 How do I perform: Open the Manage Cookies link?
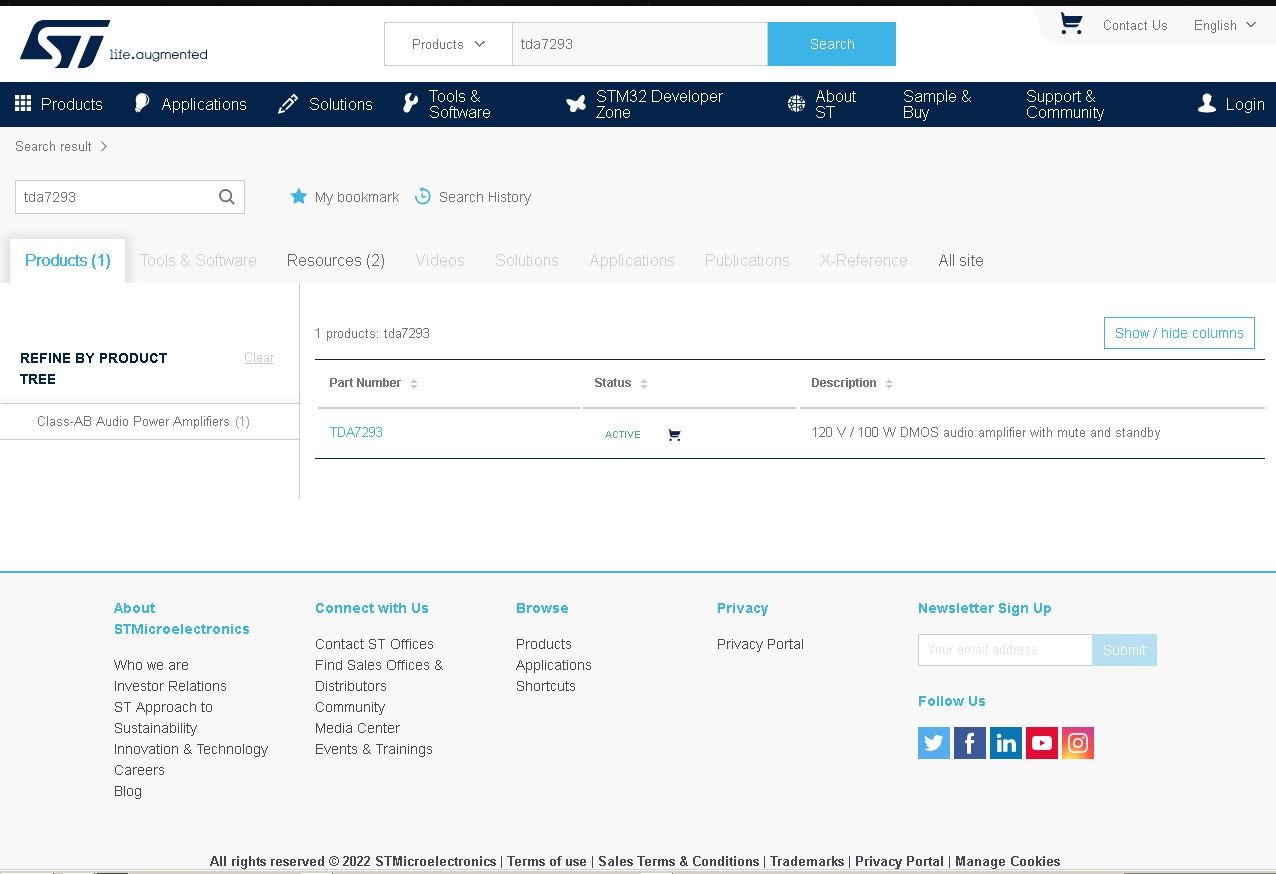1007,861
